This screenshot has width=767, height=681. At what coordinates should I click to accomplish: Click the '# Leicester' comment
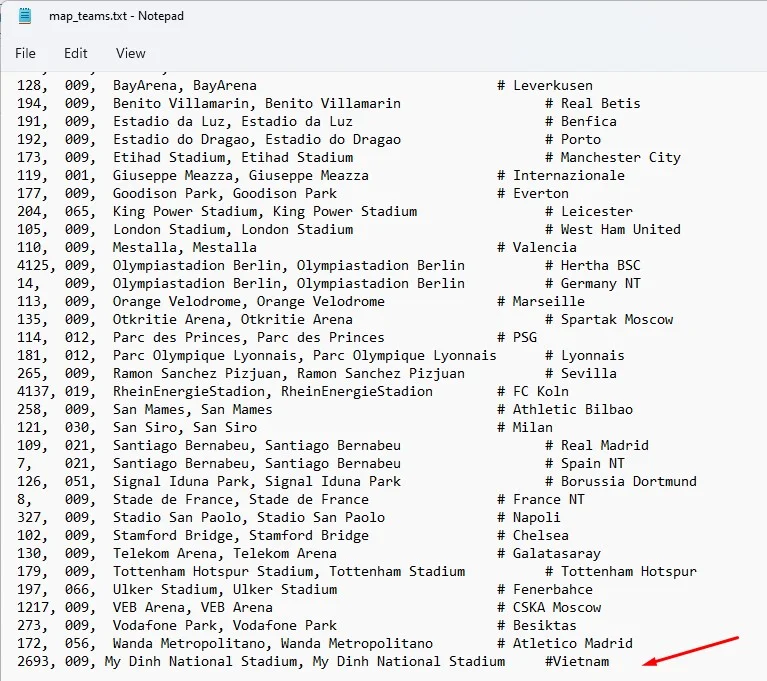[589, 212]
